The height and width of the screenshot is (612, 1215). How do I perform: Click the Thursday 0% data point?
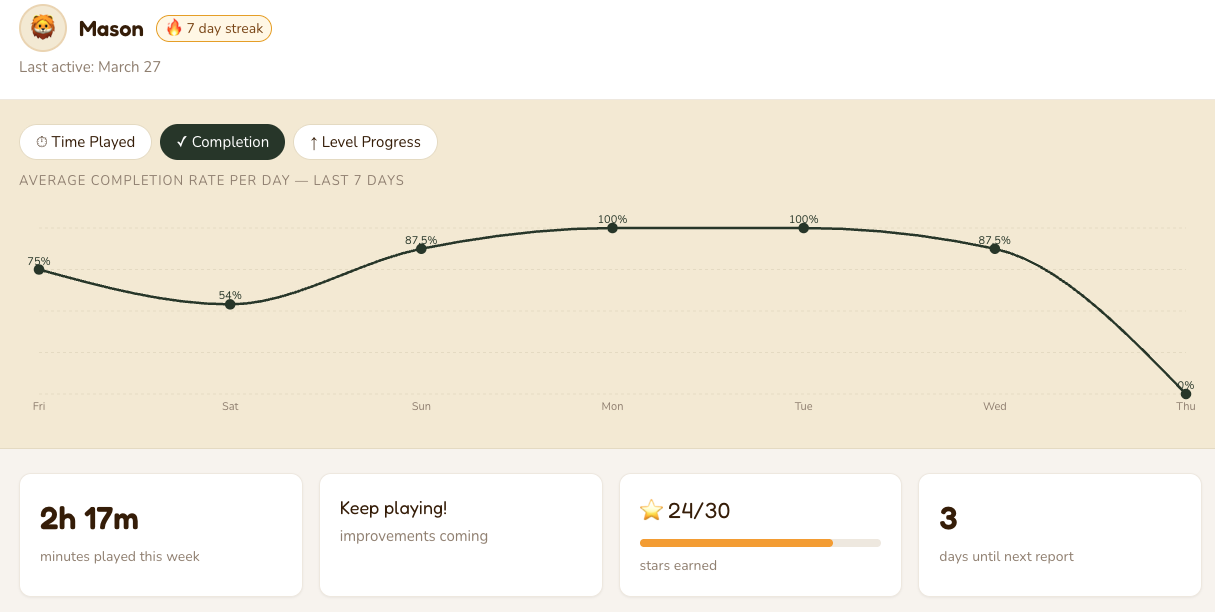point(1185,394)
